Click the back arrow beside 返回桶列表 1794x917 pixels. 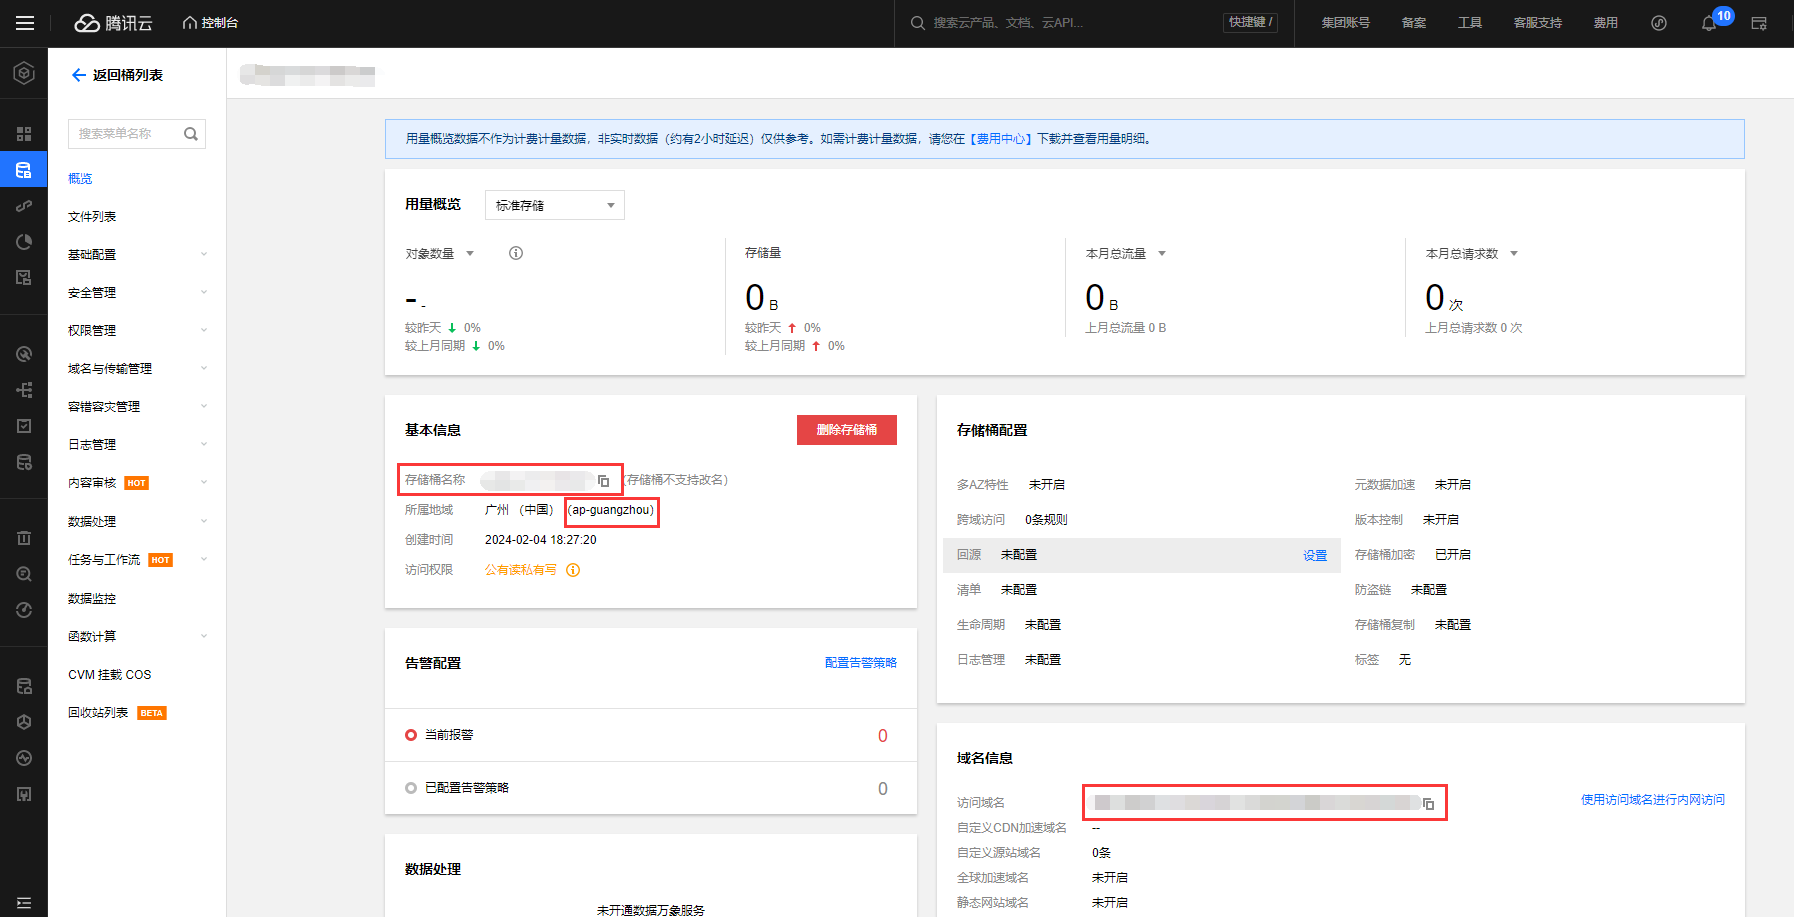click(x=78, y=75)
